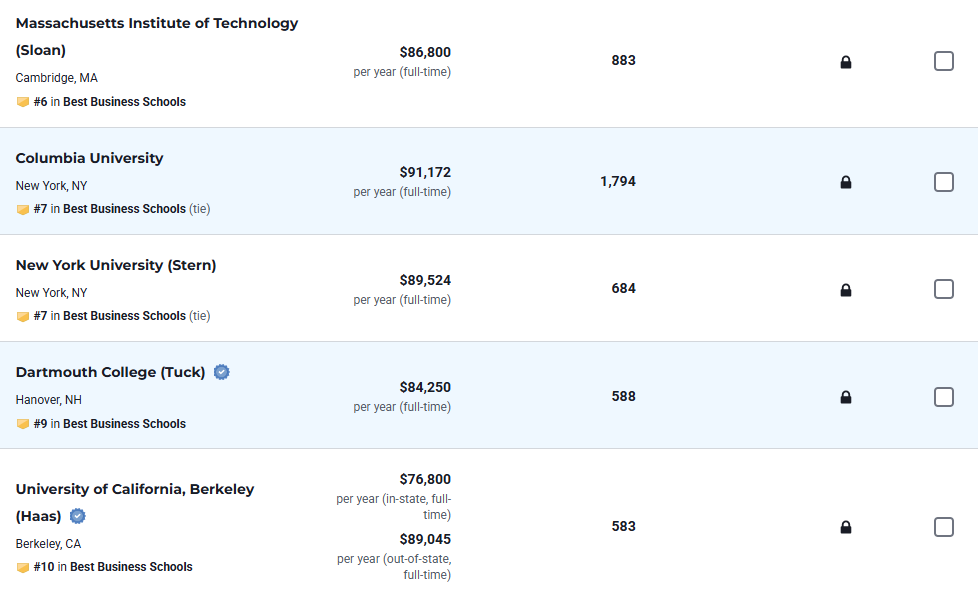Viewport: 978px width, 590px height.
Task: Open University of California, Berkeley (Haas)
Action: pyautogui.click(x=134, y=489)
